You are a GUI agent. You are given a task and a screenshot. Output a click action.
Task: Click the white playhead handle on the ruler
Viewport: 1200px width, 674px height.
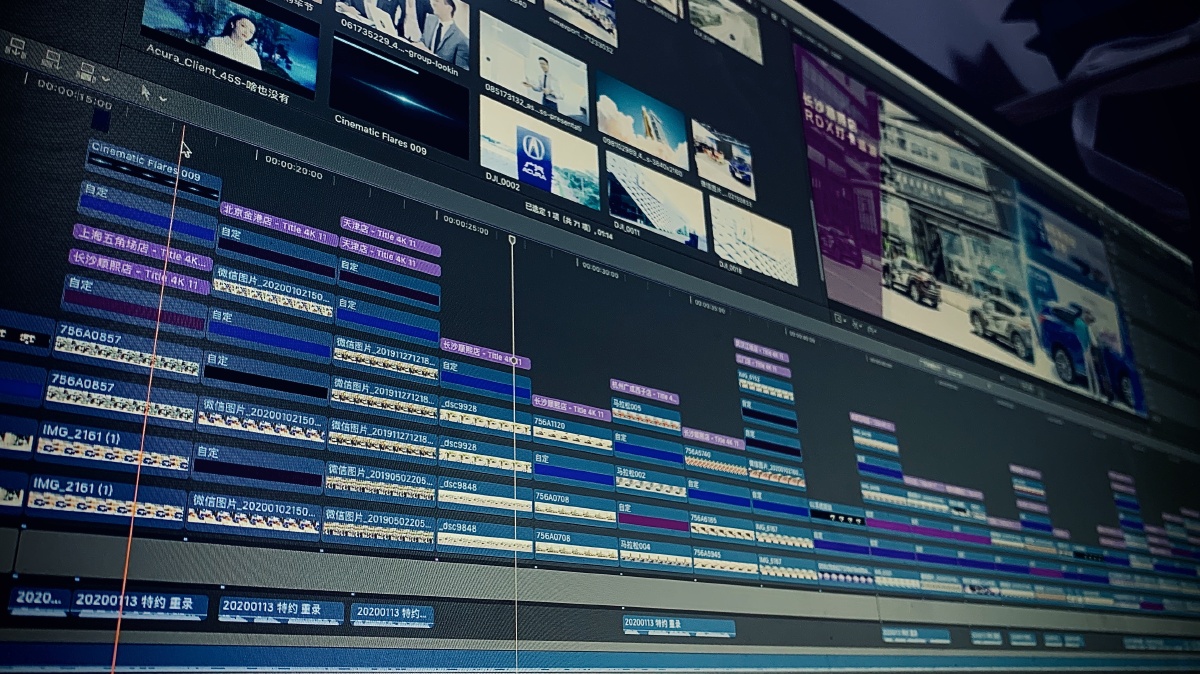pyautogui.click(x=512, y=240)
